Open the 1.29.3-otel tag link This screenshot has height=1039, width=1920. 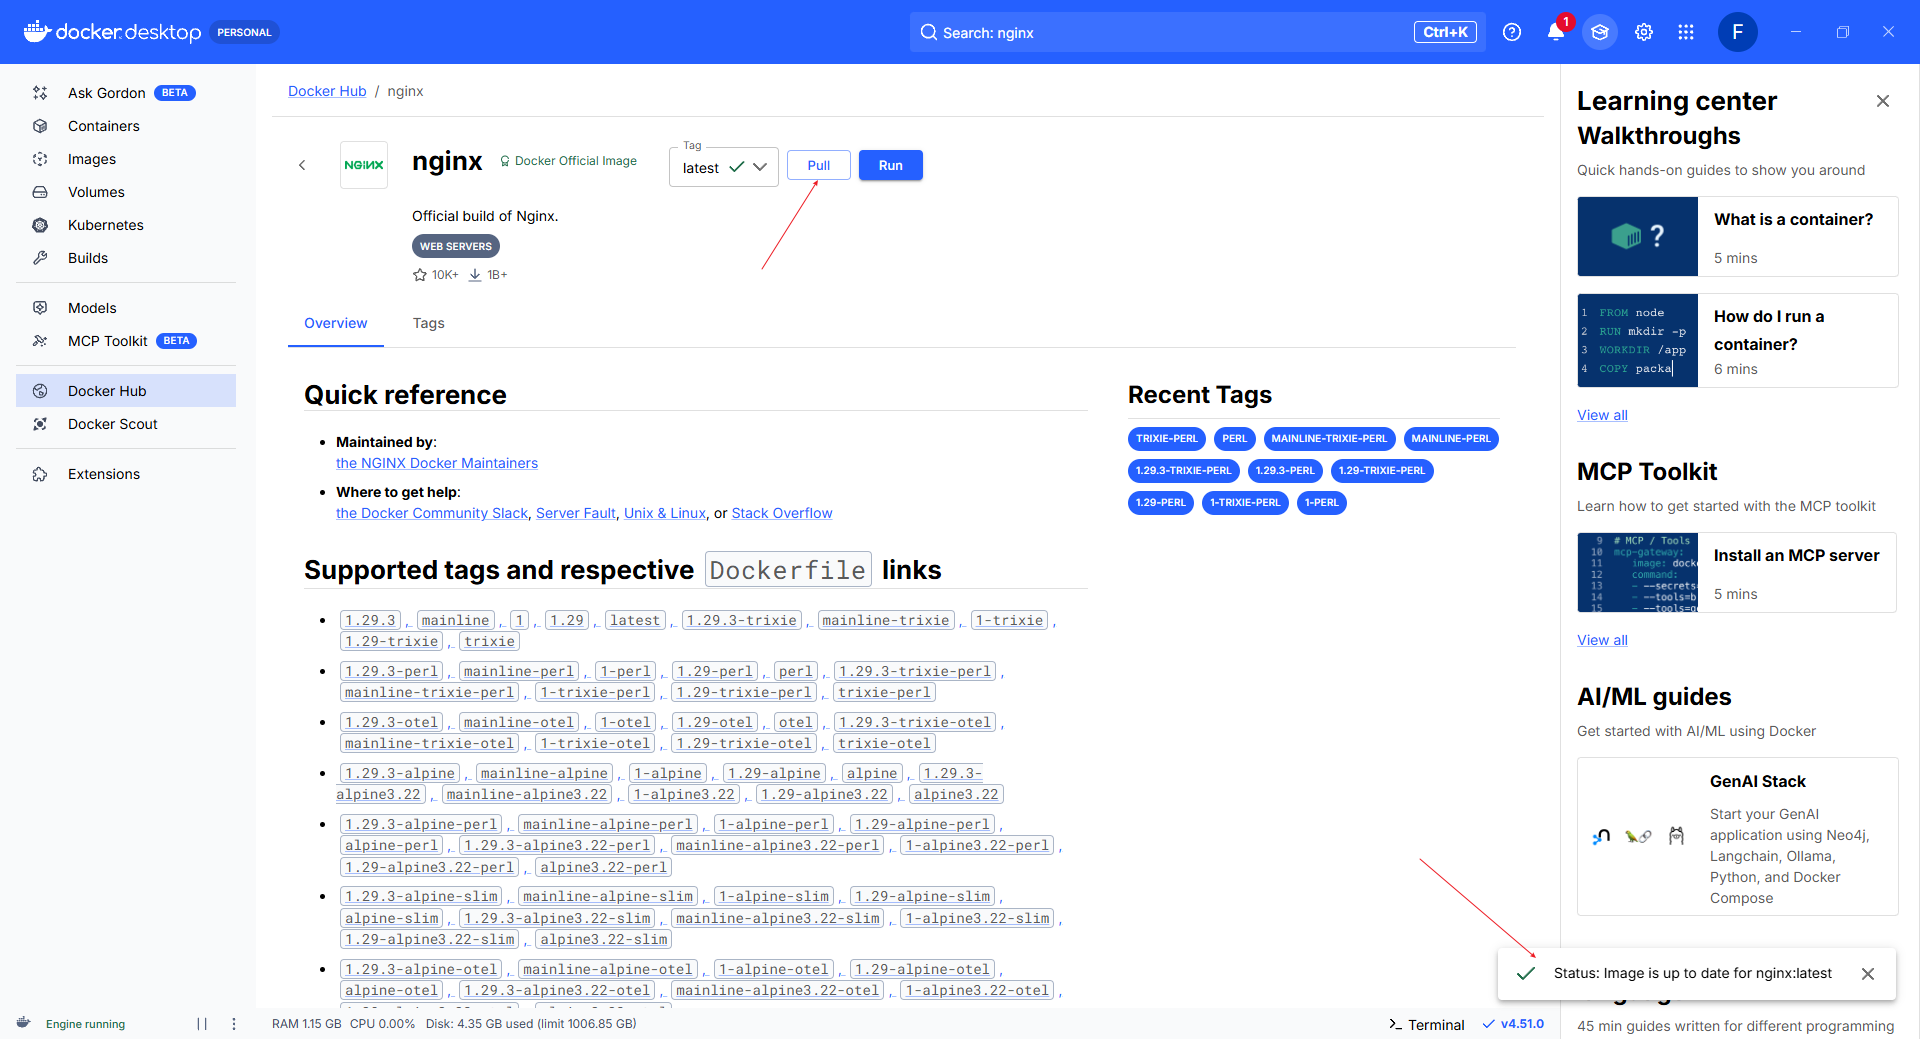tap(392, 722)
